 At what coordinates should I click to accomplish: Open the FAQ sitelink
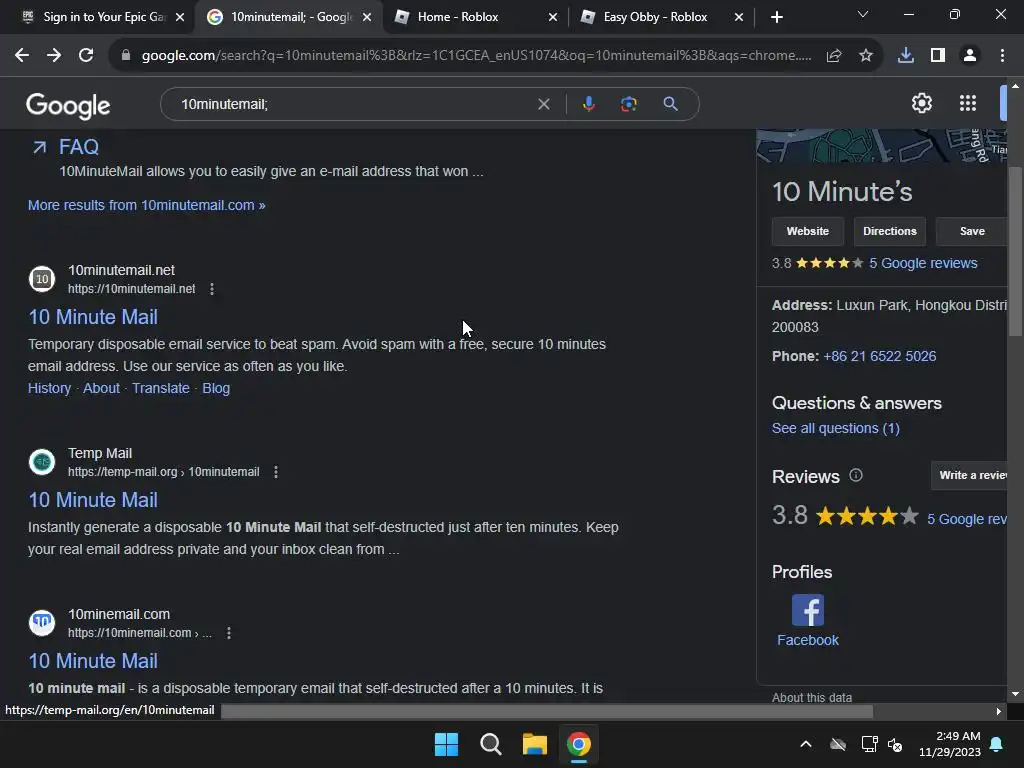click(x=78, y=147)
